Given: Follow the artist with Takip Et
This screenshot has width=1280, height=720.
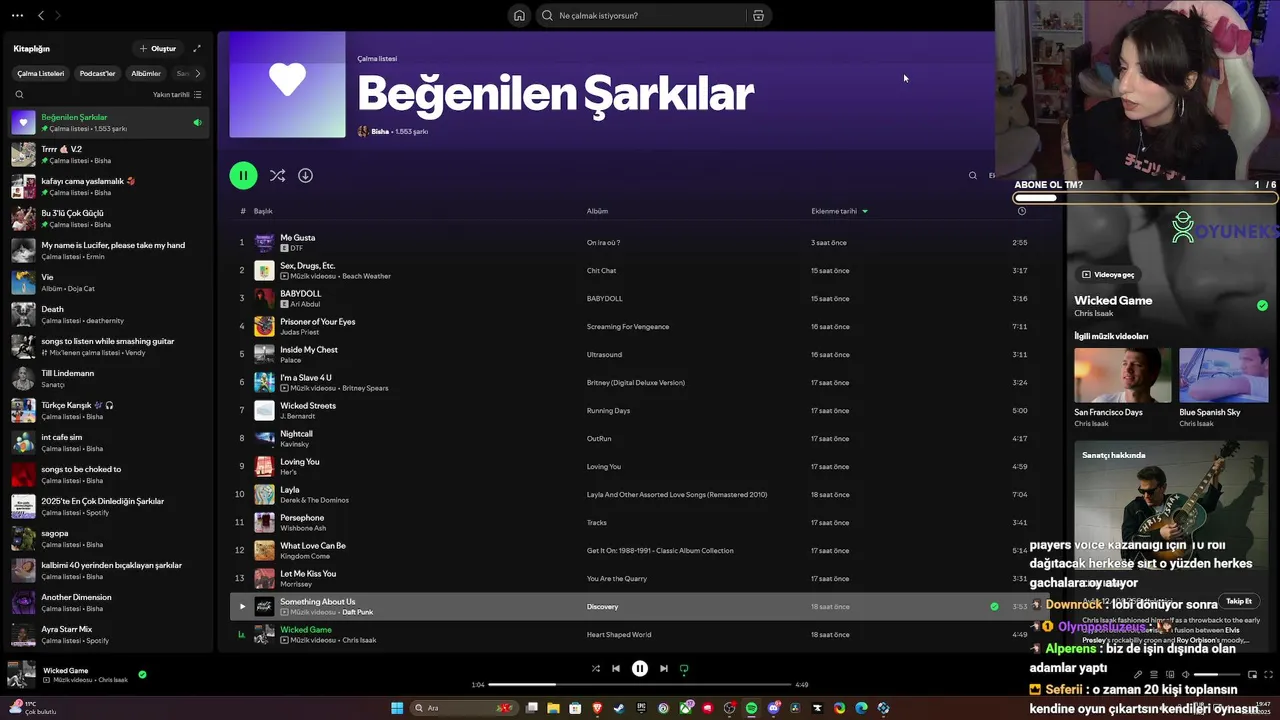Looking at the screenshot, I should [1239, 601].
